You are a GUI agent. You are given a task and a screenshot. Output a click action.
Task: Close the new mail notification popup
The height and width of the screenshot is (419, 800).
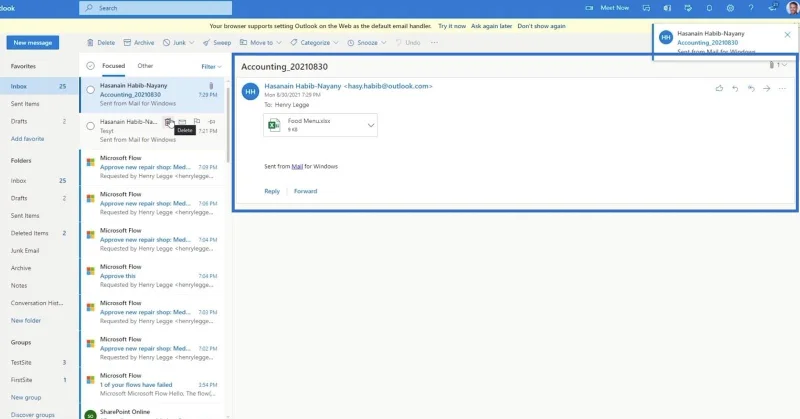point(787,35)
